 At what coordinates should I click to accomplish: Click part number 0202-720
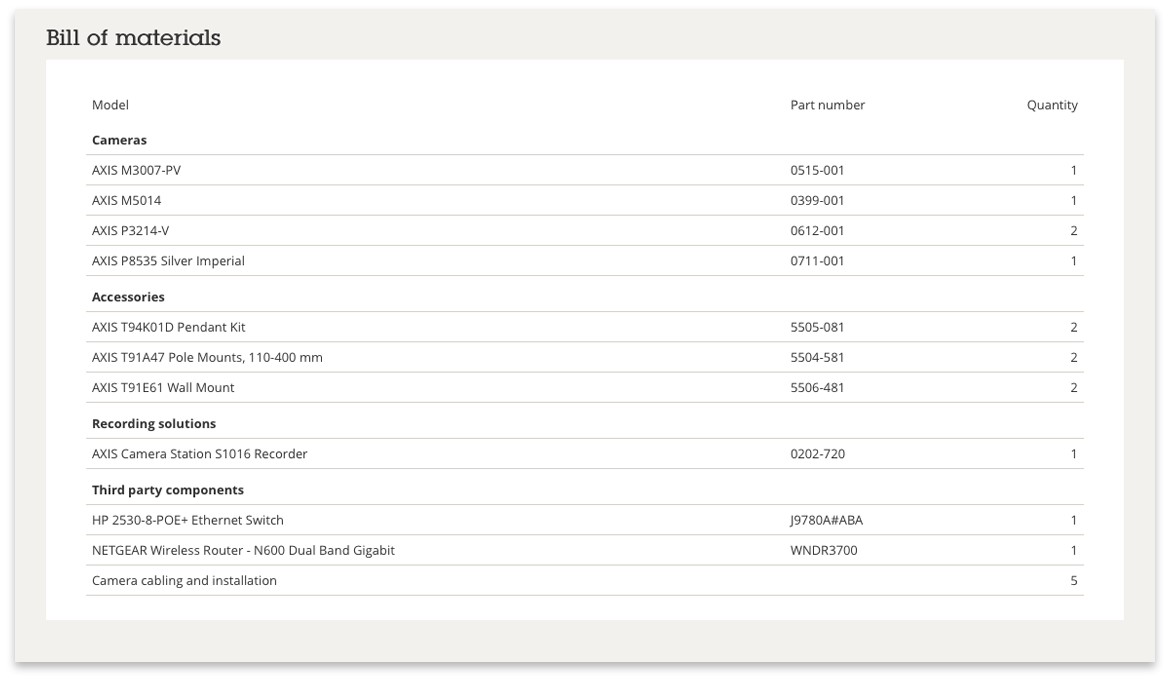[x=818, y=454]
